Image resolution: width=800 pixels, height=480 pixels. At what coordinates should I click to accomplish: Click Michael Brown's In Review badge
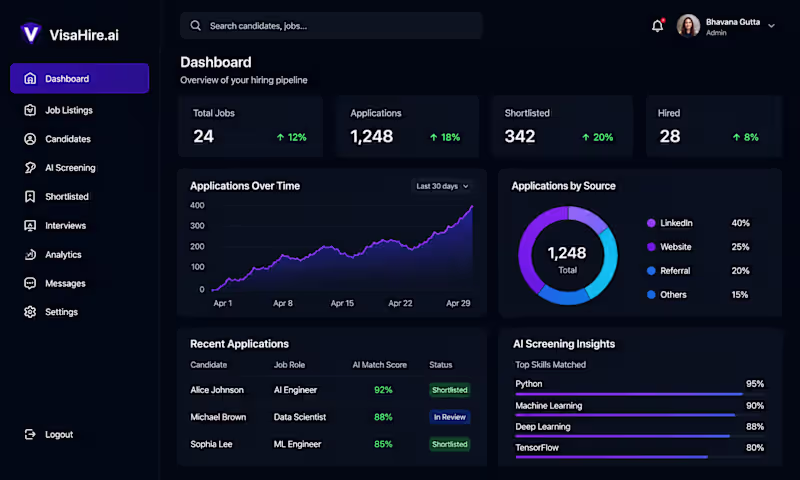click(449, 417)
